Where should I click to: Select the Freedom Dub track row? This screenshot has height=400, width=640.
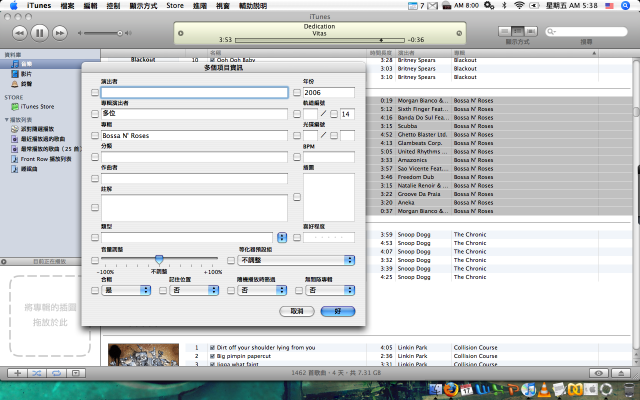[x=499, y=177]
